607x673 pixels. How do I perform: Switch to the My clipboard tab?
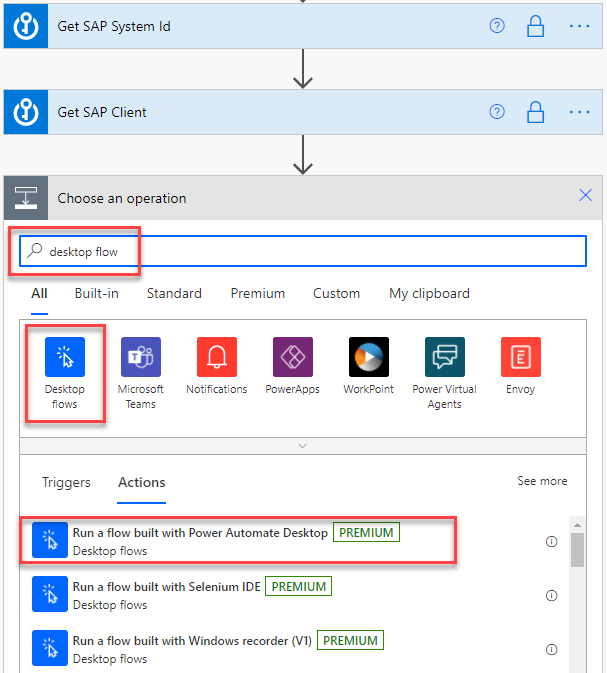click(429, 294)
